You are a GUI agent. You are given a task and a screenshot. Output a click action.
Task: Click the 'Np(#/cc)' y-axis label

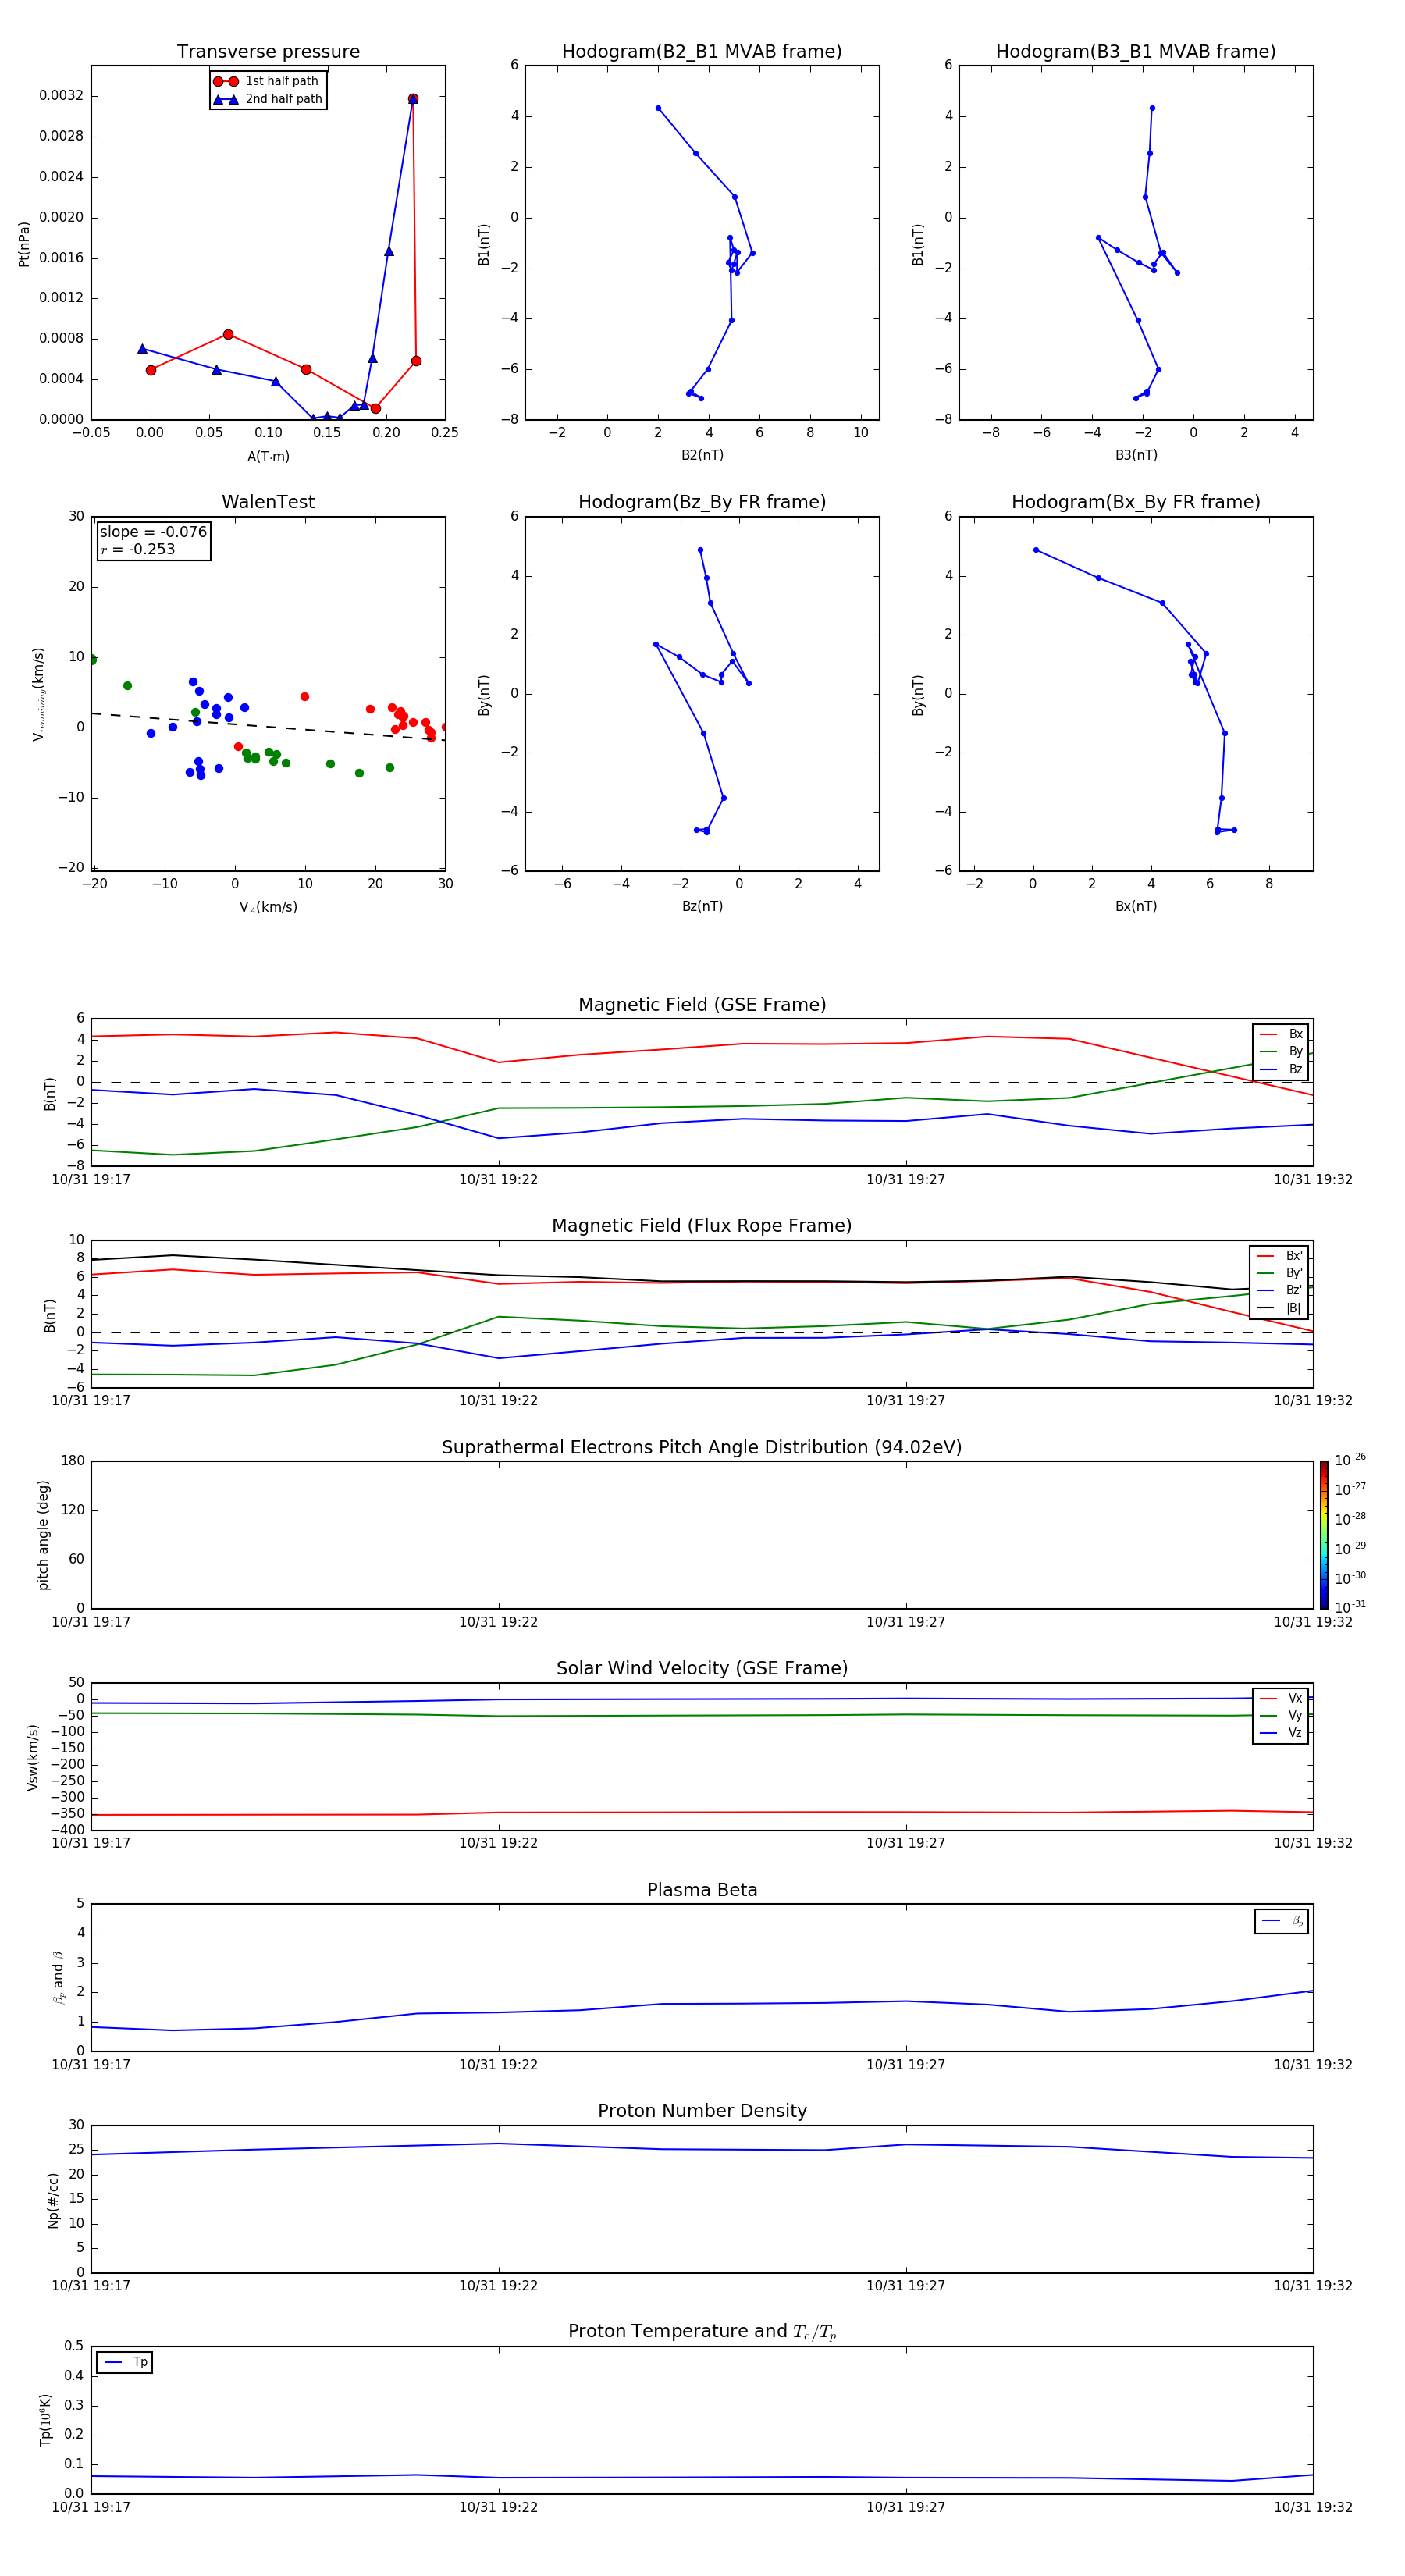[x=54, y=2200]
